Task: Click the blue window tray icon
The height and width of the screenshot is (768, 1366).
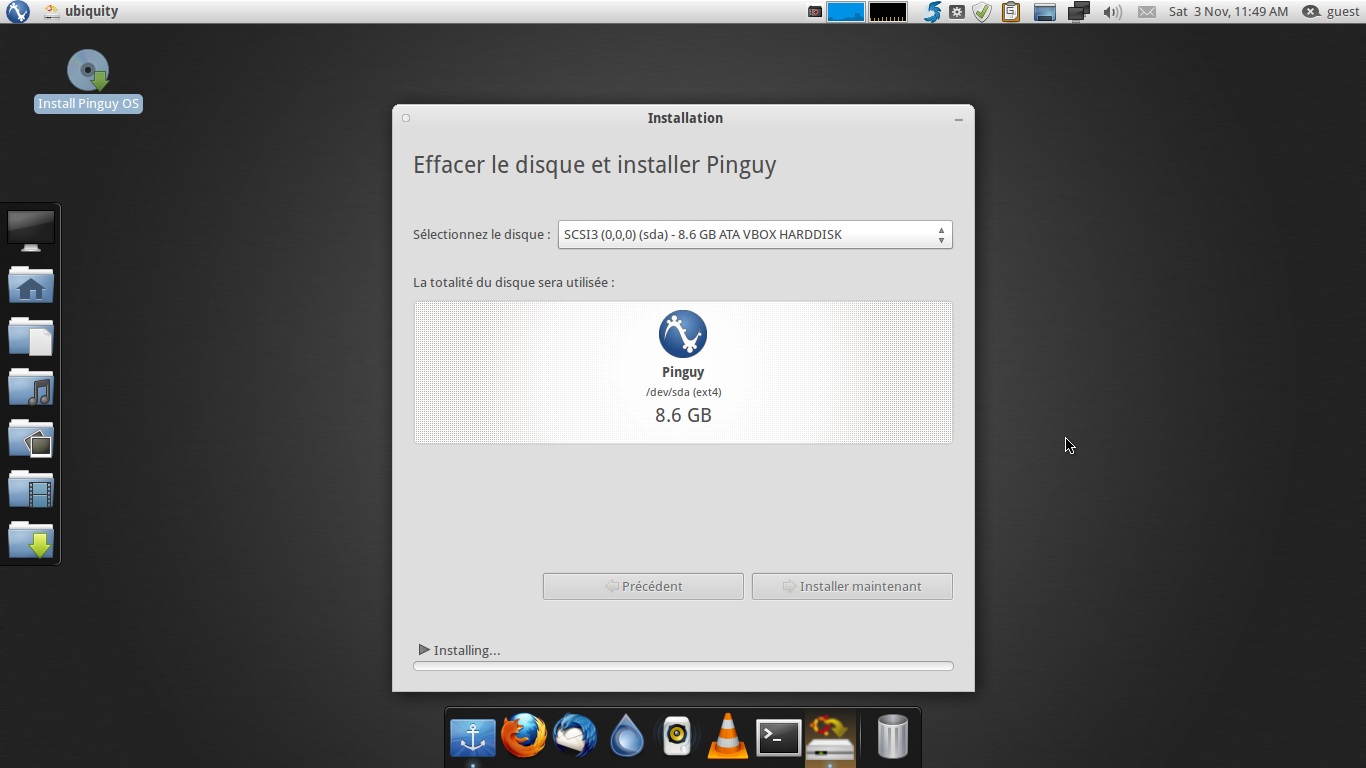Action: point(1045,12)
